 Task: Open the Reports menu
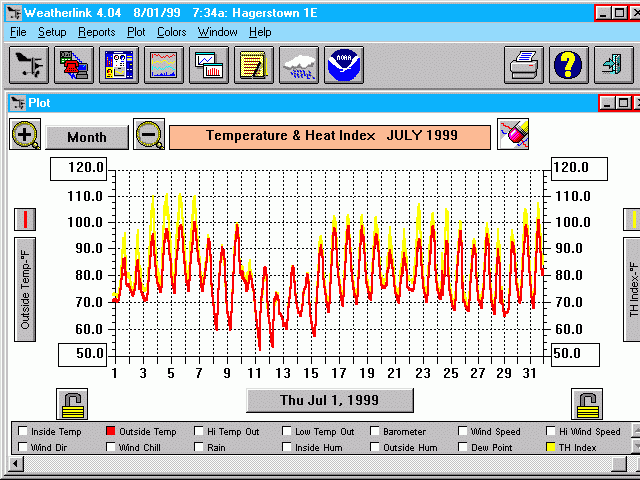tap(97, 32)
